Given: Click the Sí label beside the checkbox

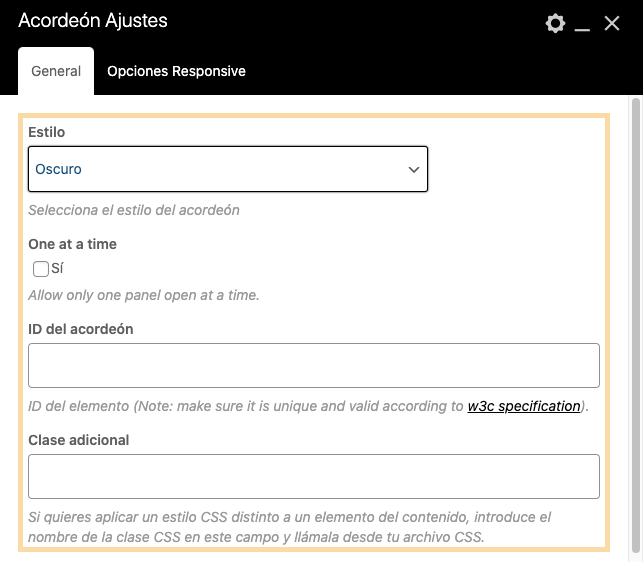Looking at the screenshot, I should (57, 269).
